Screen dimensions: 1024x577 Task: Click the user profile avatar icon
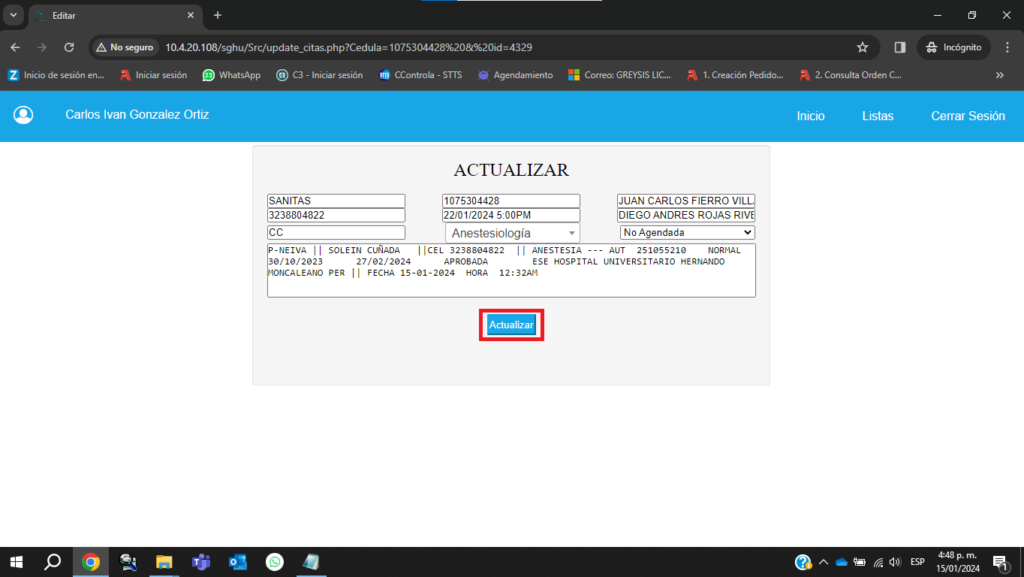click(x=22, y=116)
